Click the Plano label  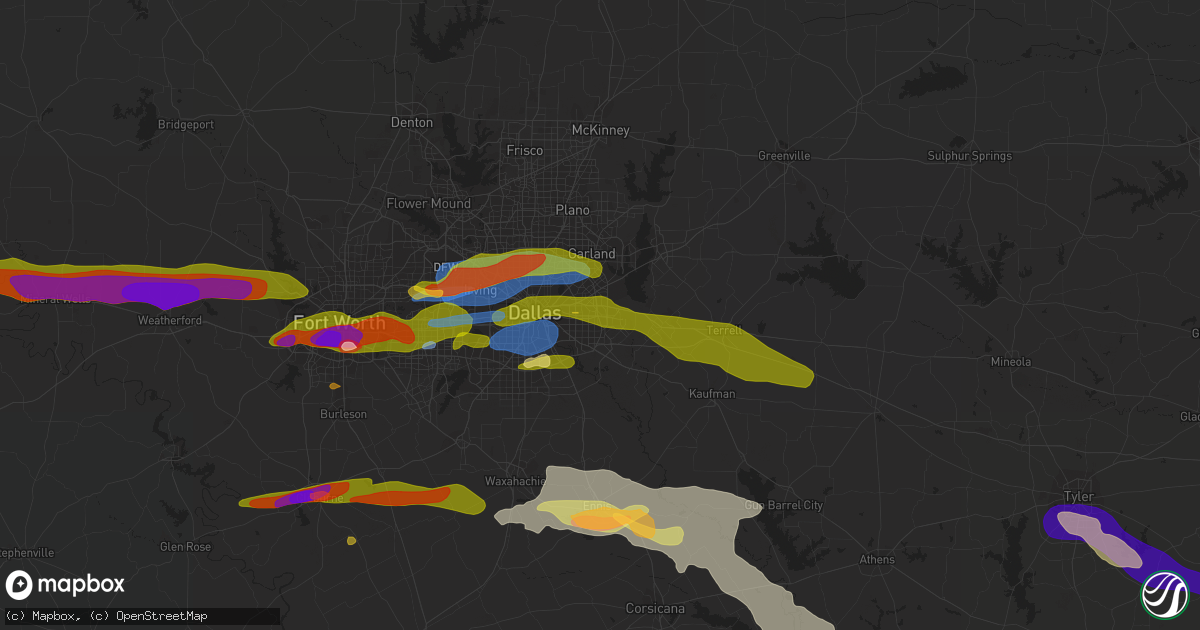[x=573, y=210]
